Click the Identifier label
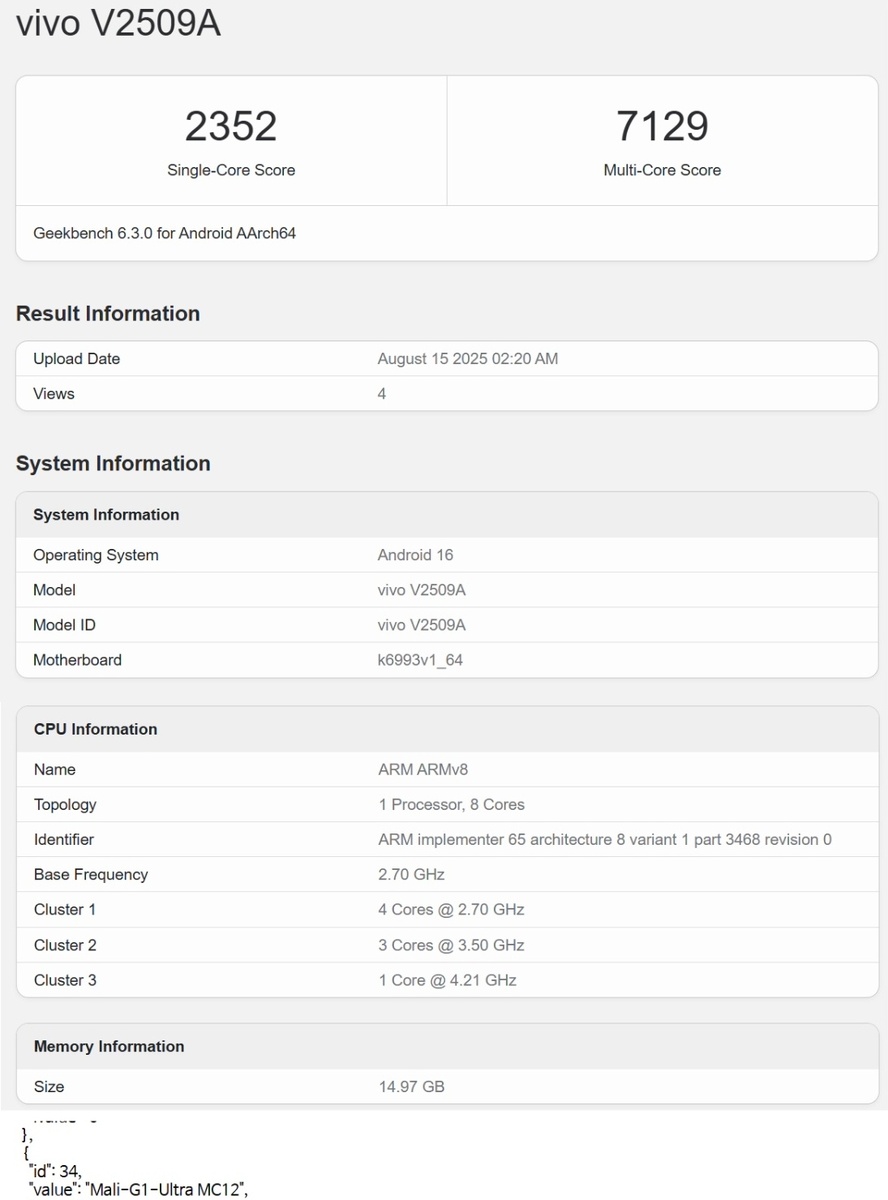 click(64, 840)
